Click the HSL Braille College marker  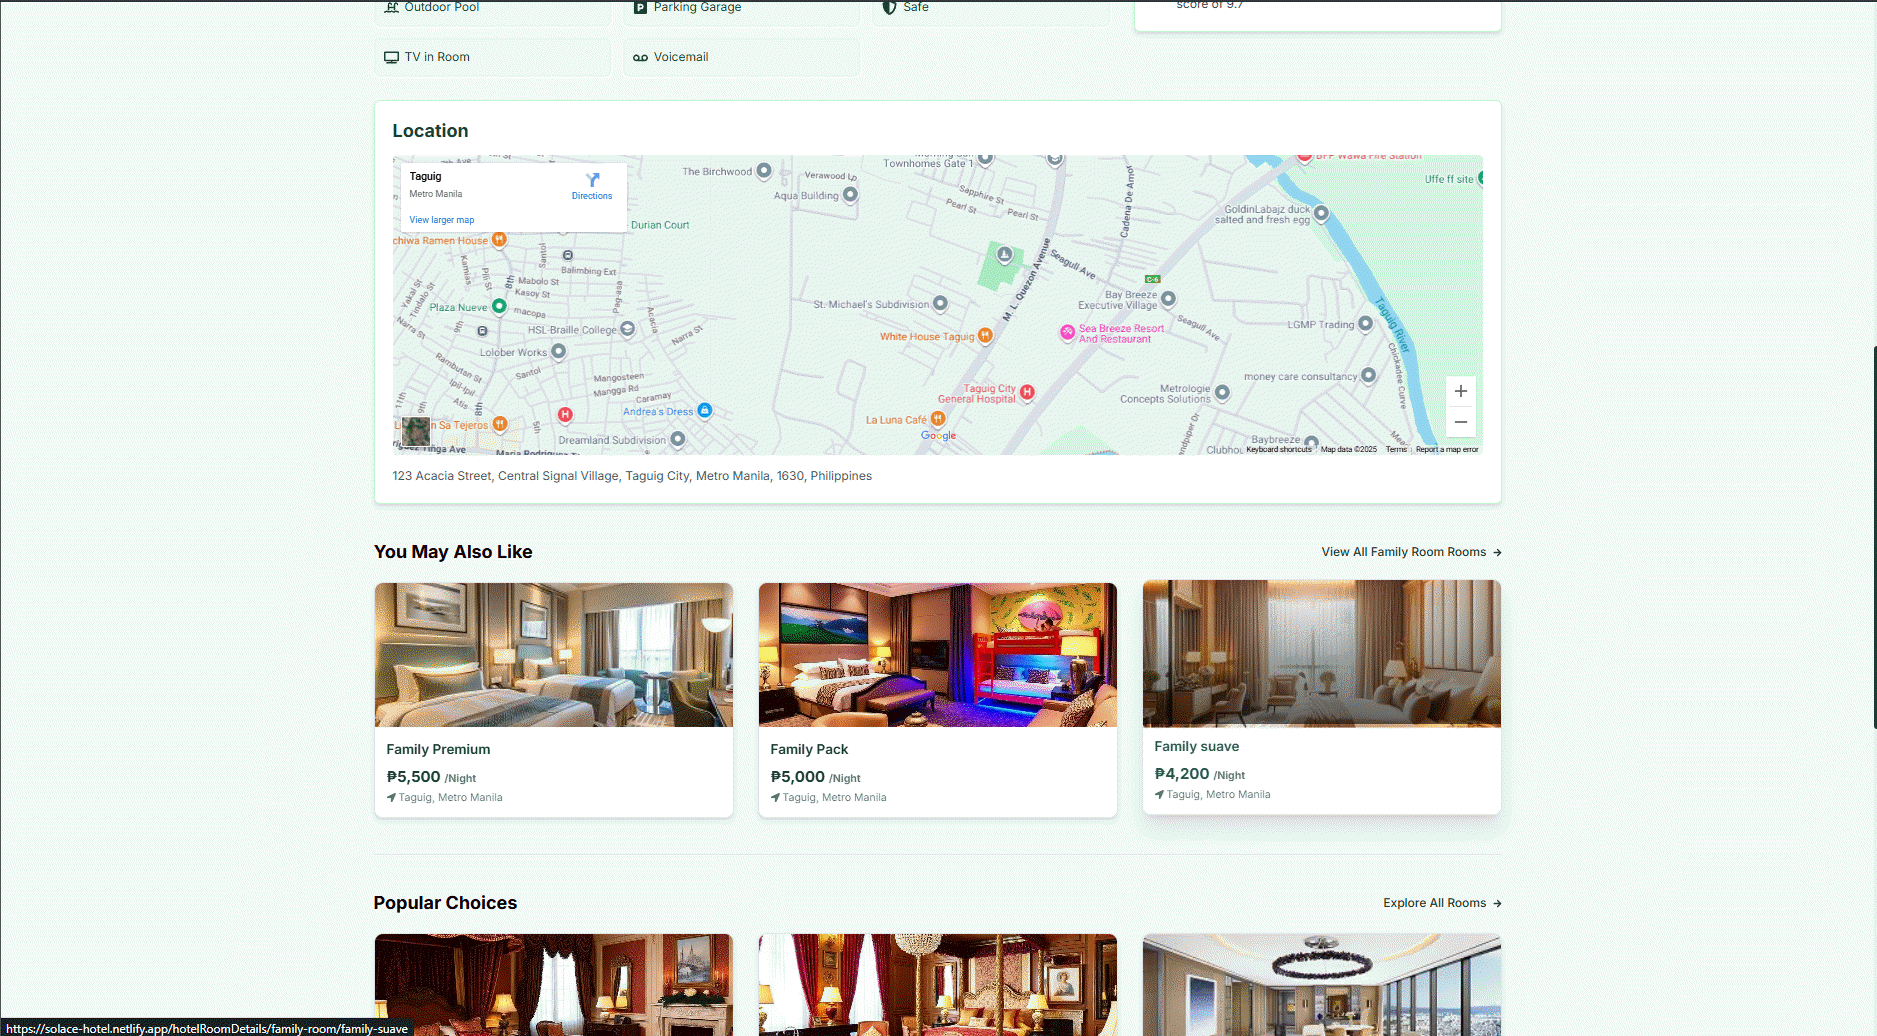pos(627,329)
